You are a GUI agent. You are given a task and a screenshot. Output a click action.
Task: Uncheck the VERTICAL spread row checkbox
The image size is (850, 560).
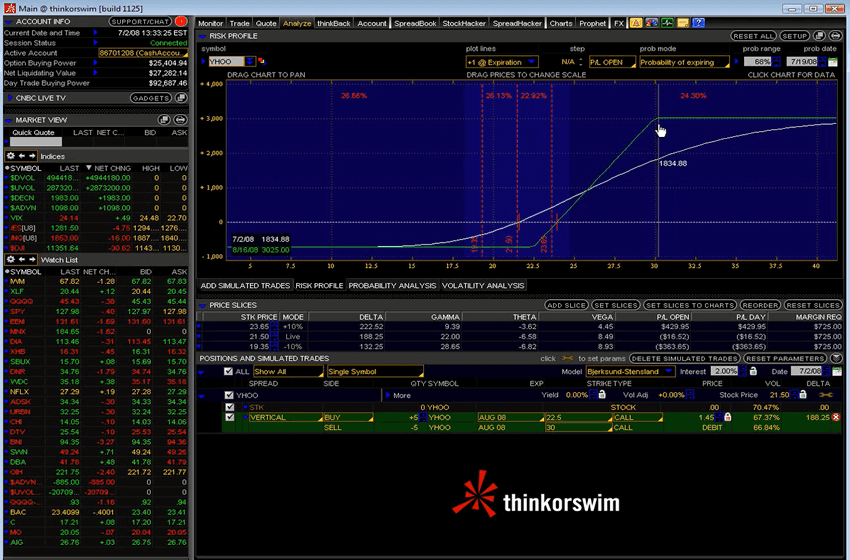point(230,417)
